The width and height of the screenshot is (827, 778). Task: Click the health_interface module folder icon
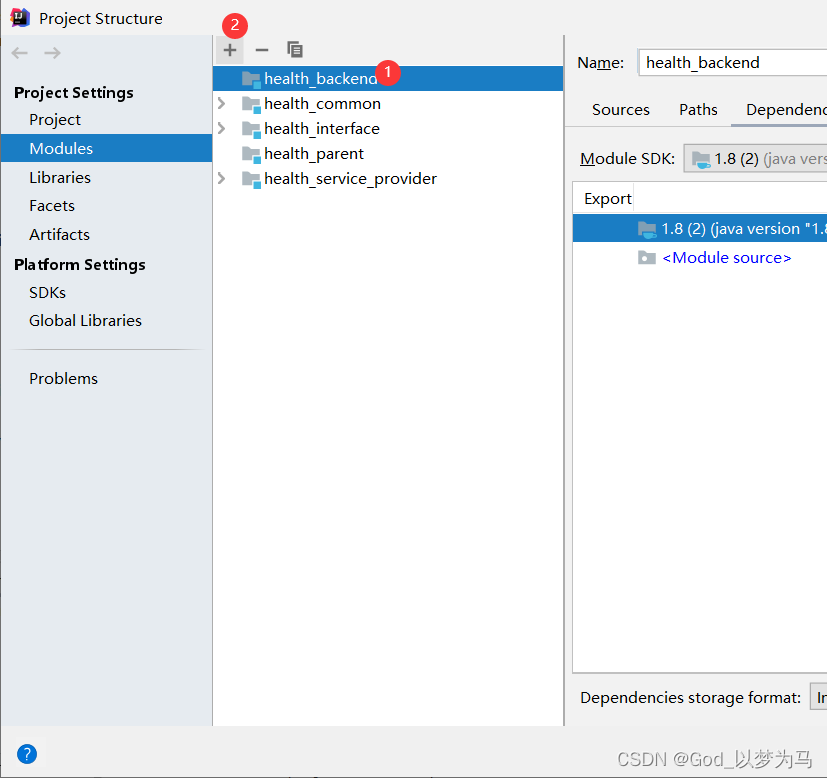pos(251,129)
